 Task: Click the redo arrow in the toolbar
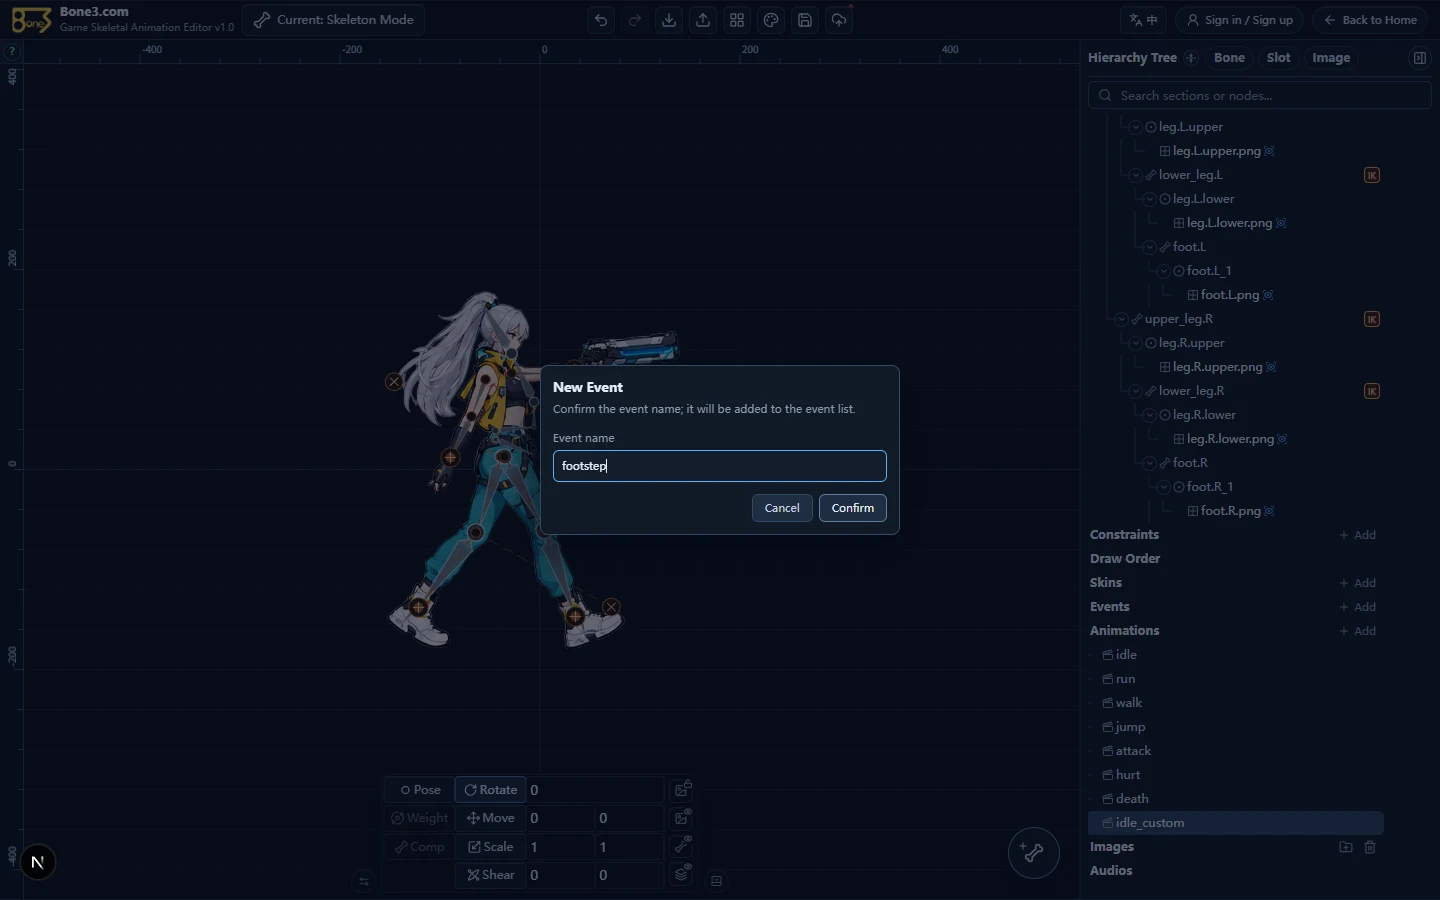point(635,20)
